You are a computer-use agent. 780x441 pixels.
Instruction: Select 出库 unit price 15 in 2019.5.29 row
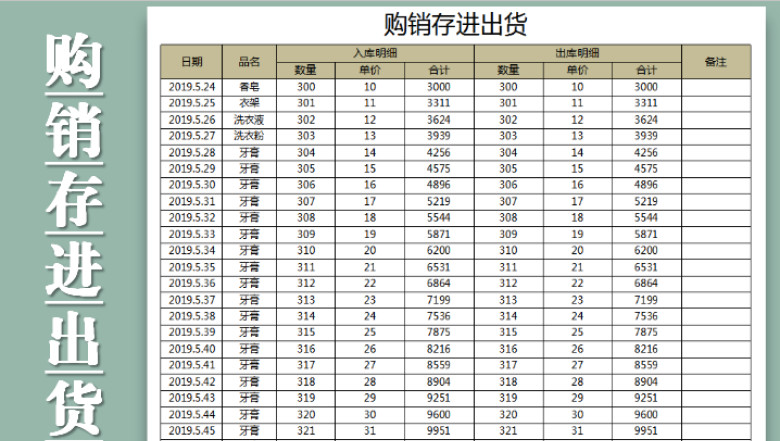click(x=578, y=169)
